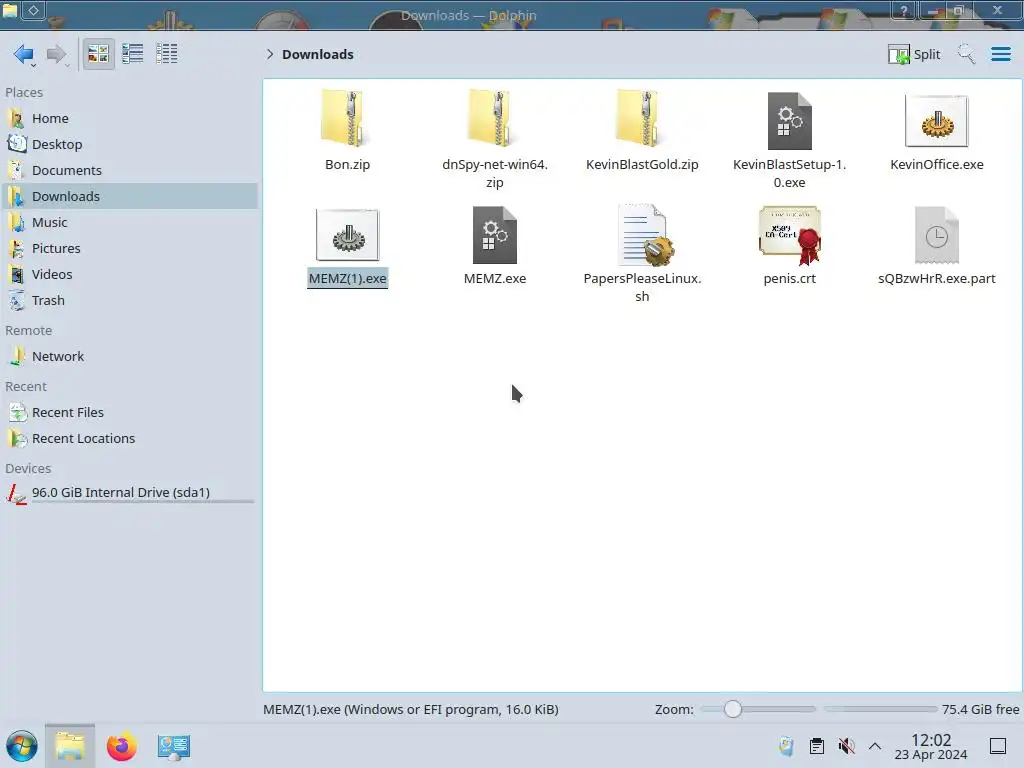Select KevinBlastGold.zip archive icon
This screenshot has height=768, width=1024.
(642, 119)
